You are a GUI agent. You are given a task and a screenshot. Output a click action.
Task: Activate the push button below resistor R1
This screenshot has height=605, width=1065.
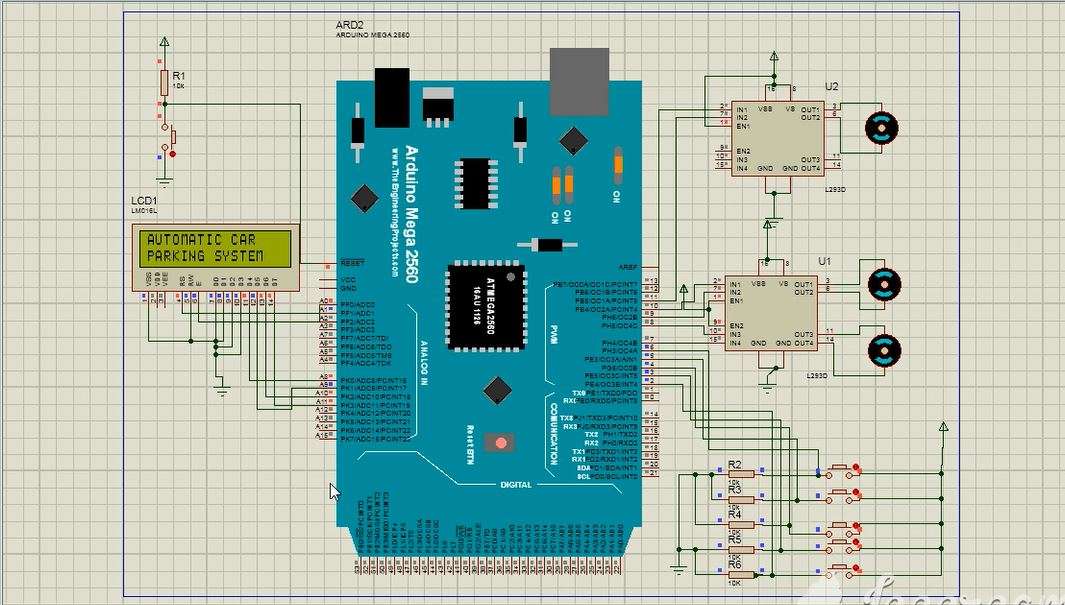167,137
